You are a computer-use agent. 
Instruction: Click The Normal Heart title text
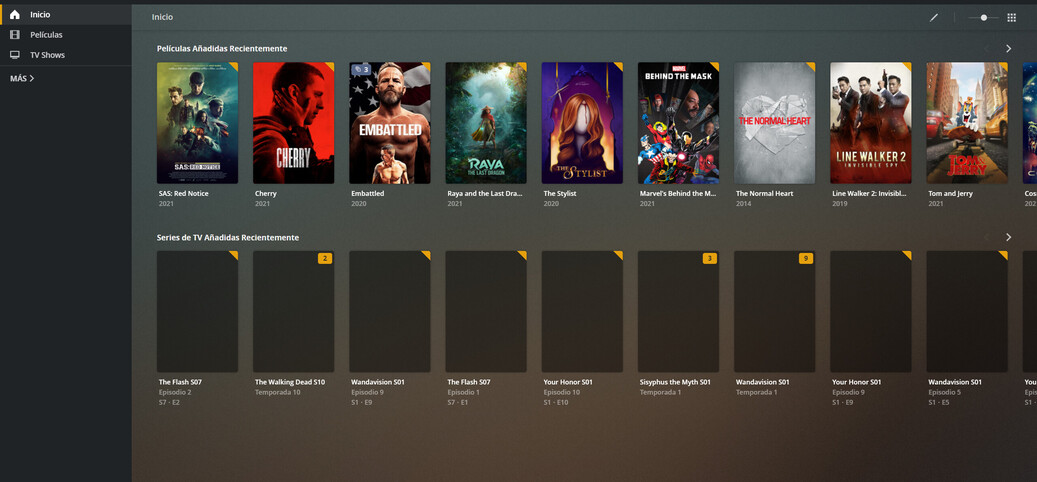pyautogui.click(x=765, y=194)
